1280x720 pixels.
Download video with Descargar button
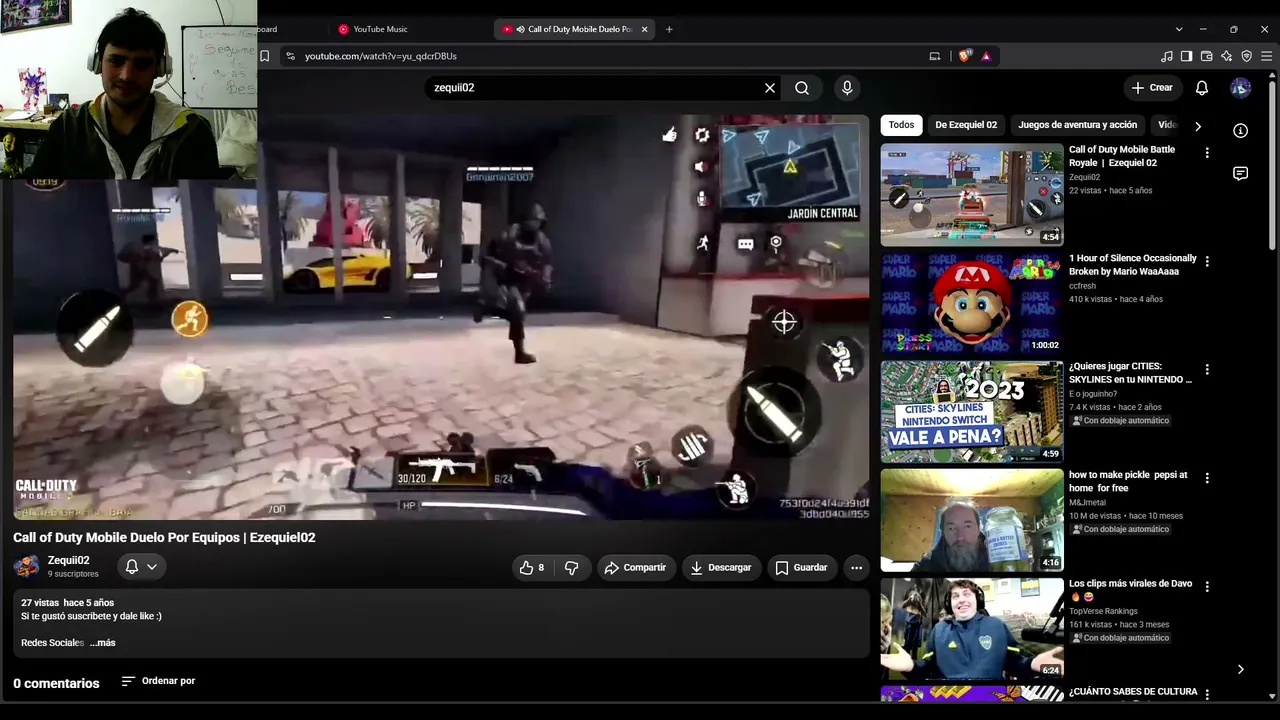(721, 567)
